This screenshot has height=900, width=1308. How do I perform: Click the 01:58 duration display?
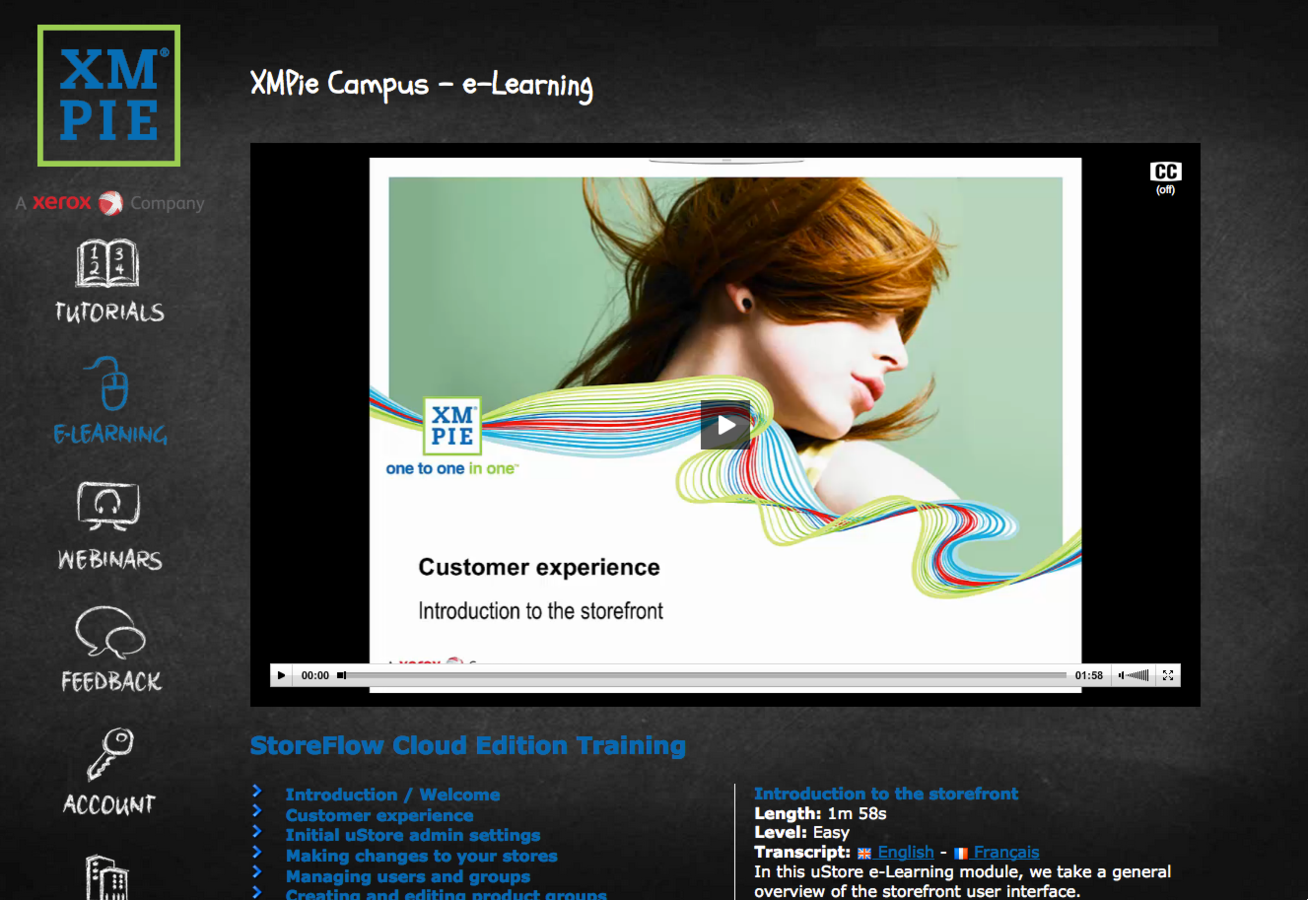click(1089, 676)
